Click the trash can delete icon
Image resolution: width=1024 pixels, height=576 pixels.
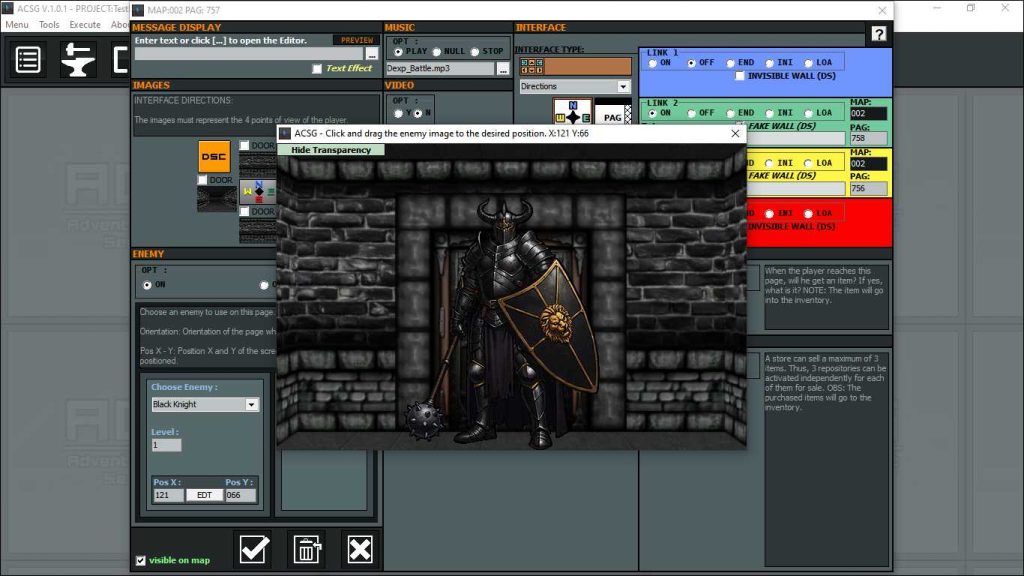click(x=307, y=549)
